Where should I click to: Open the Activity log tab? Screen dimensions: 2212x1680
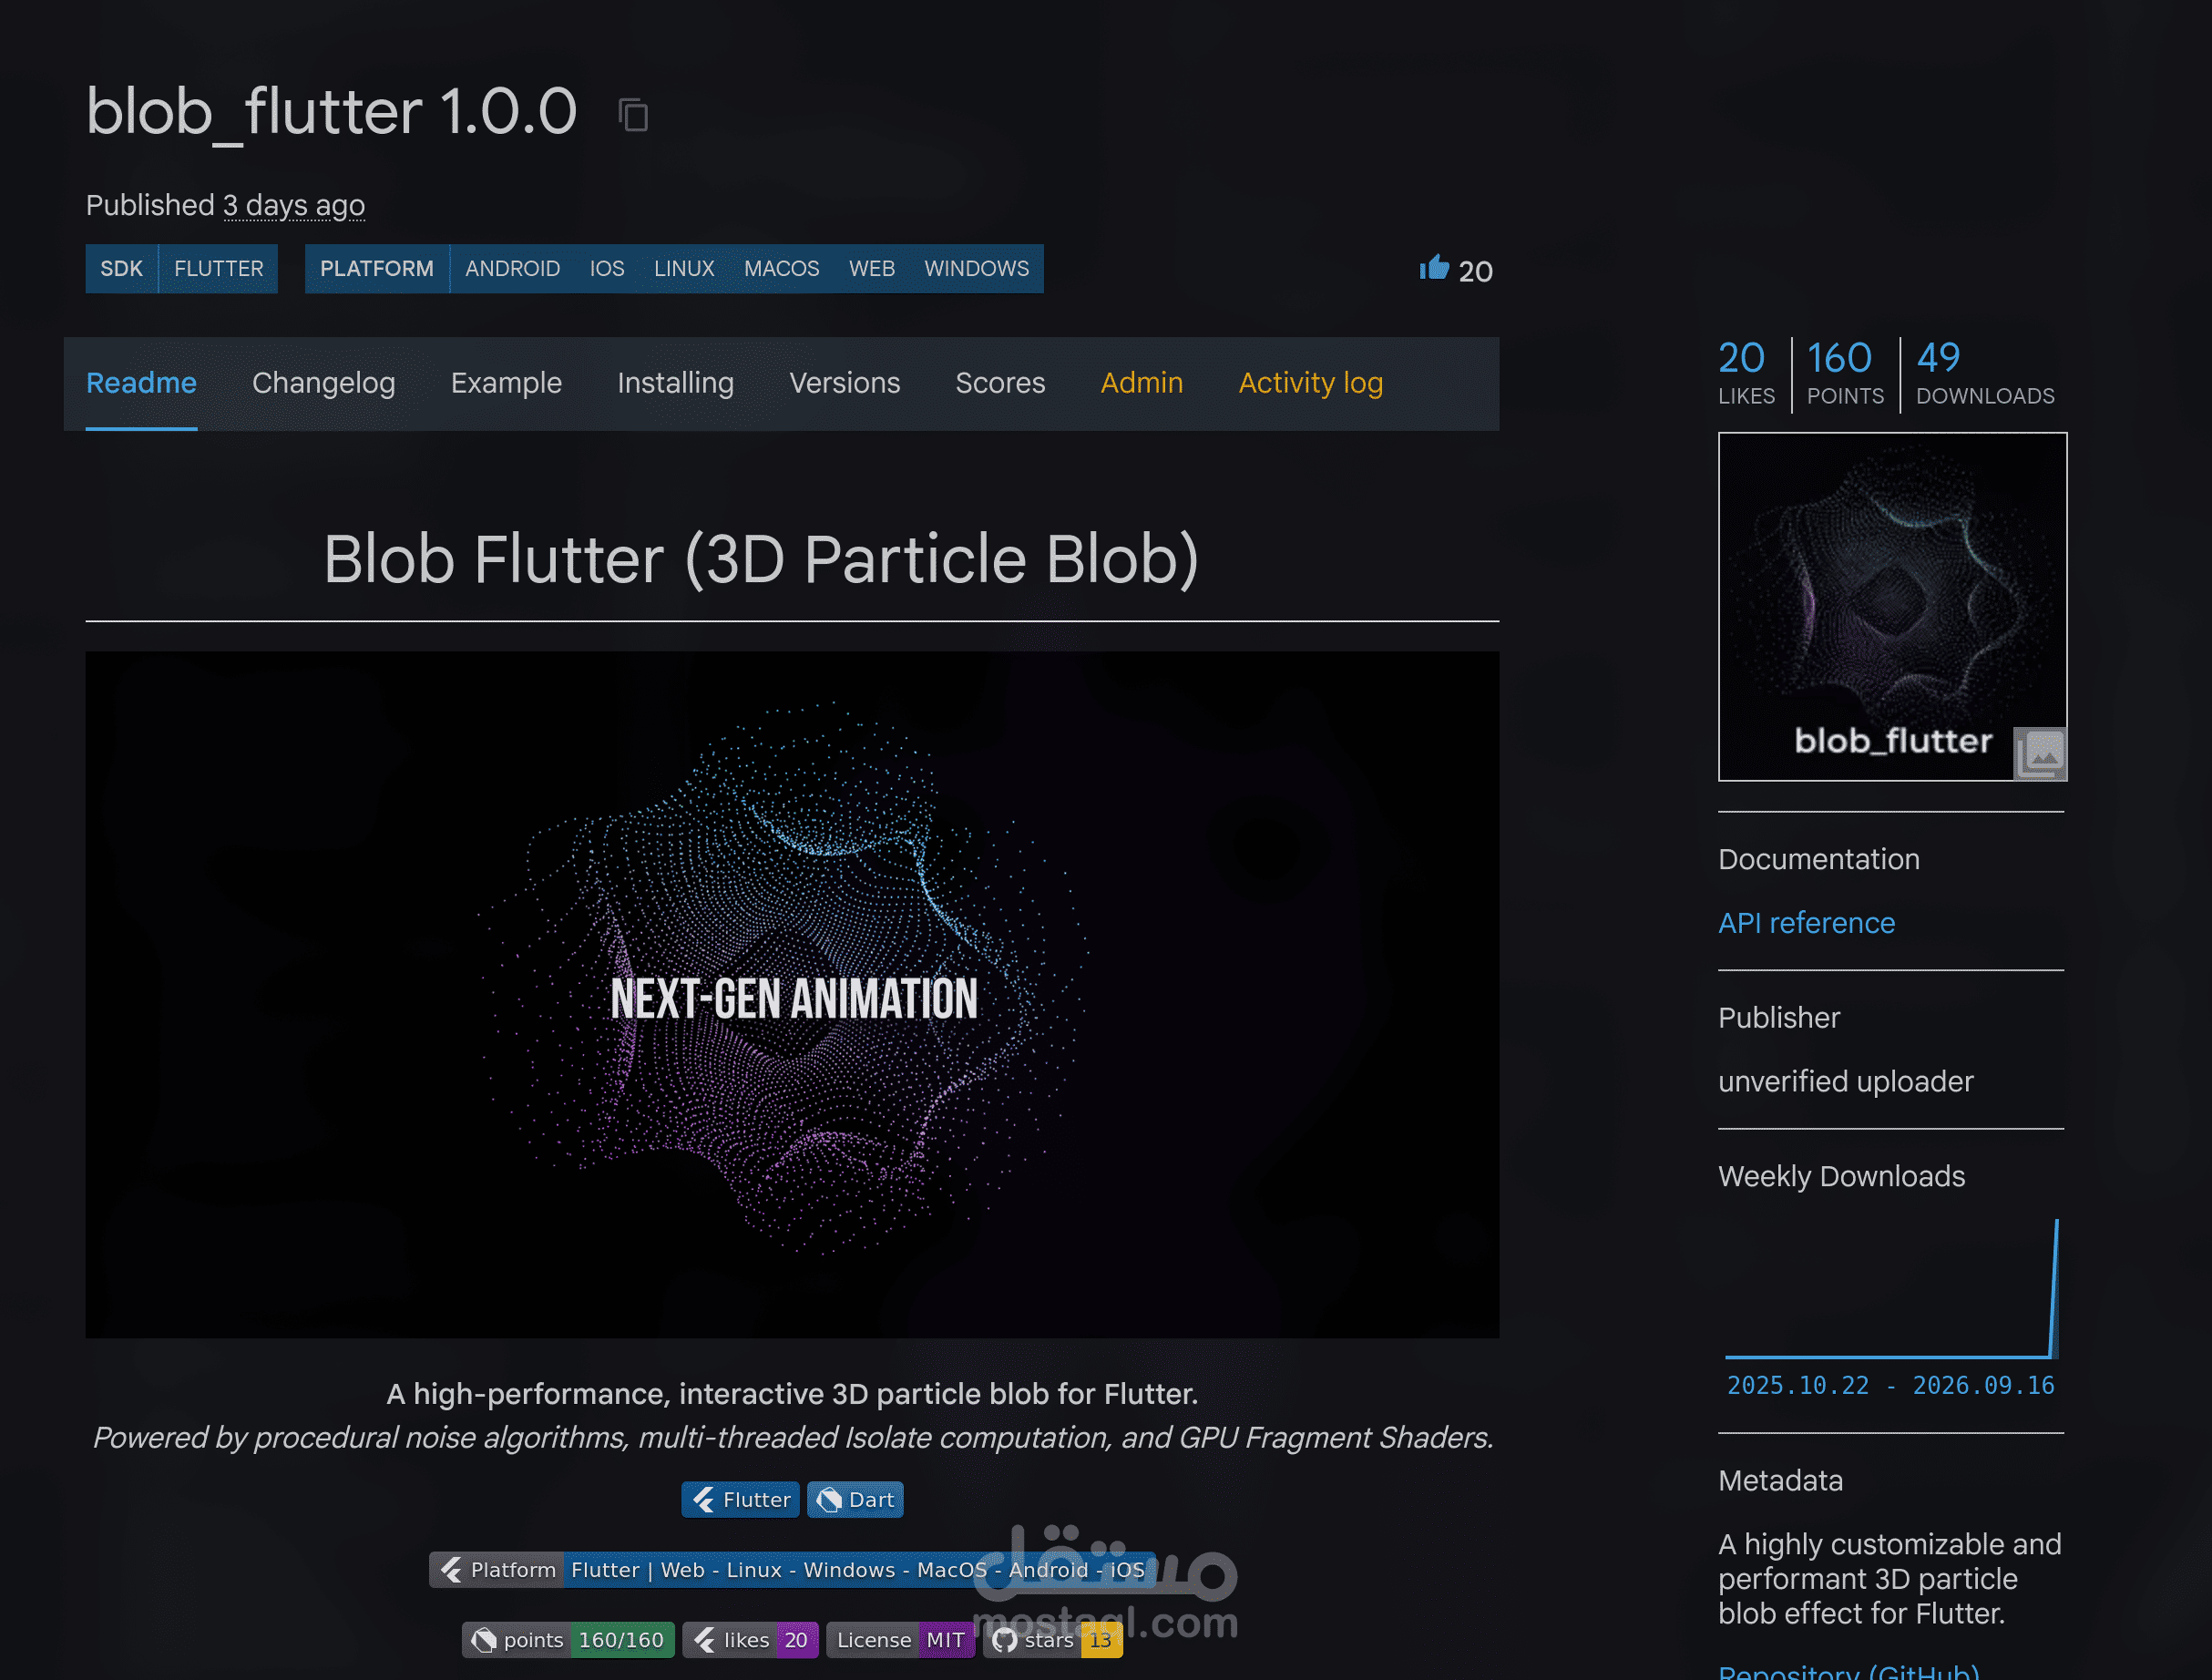[1311, 383]
